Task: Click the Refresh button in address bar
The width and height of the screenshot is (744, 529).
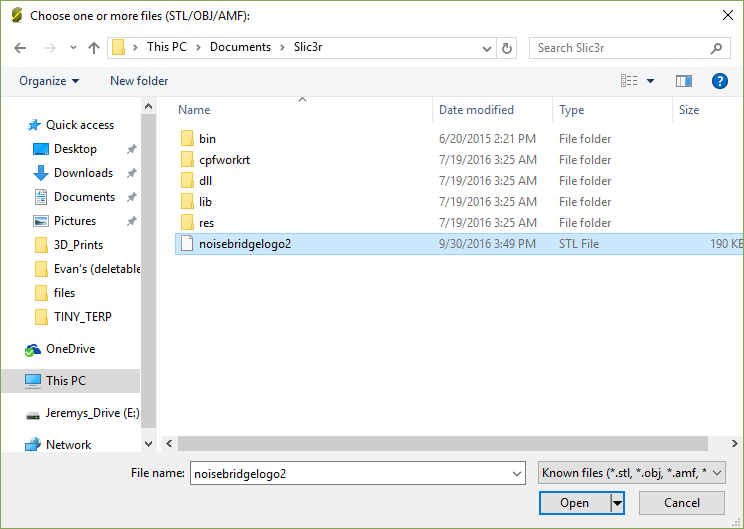Action: (508, 48)
